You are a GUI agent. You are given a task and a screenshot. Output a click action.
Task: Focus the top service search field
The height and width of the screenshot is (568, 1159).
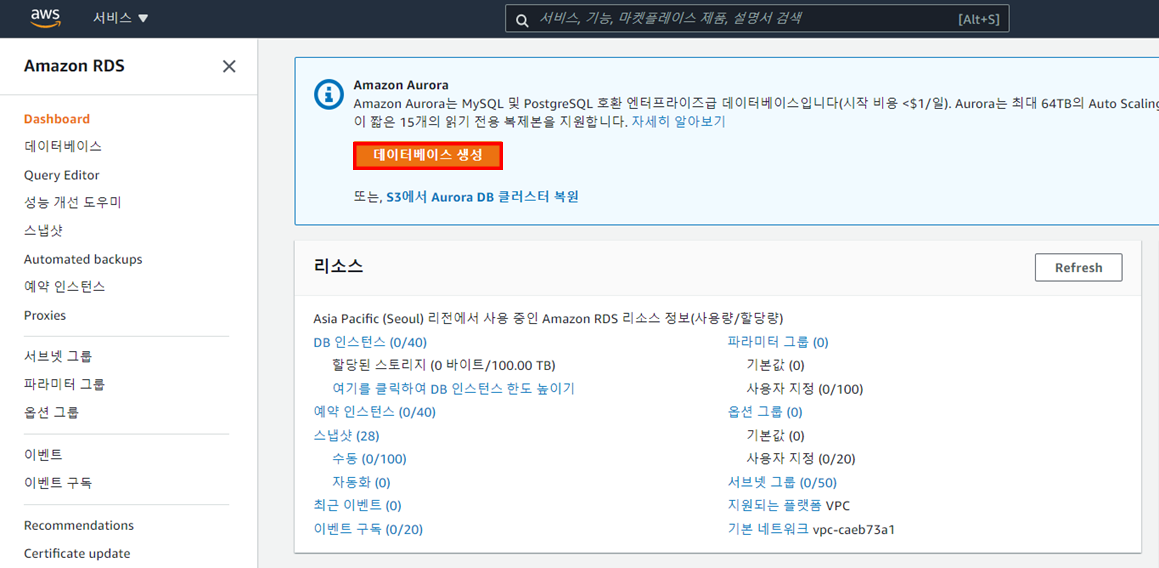[x=757, y=19]
